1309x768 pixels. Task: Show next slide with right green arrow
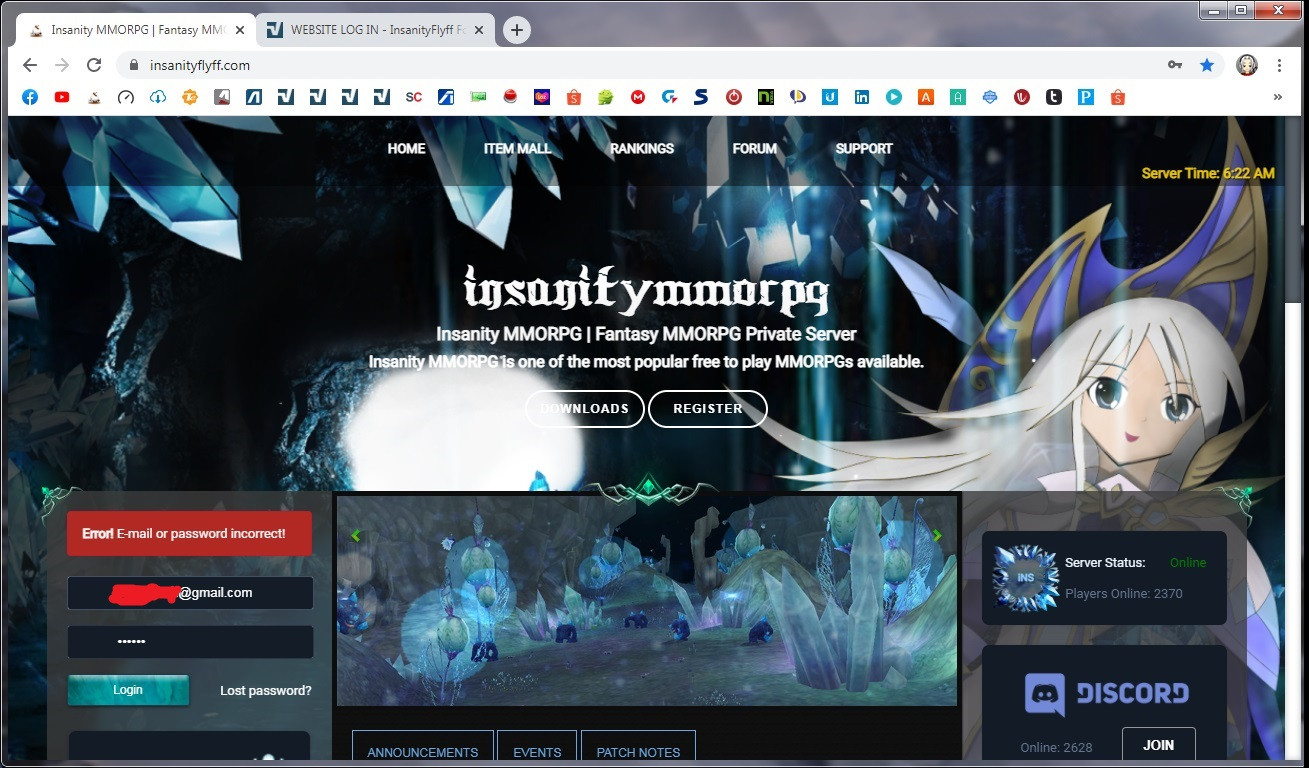tap(937, 536)
